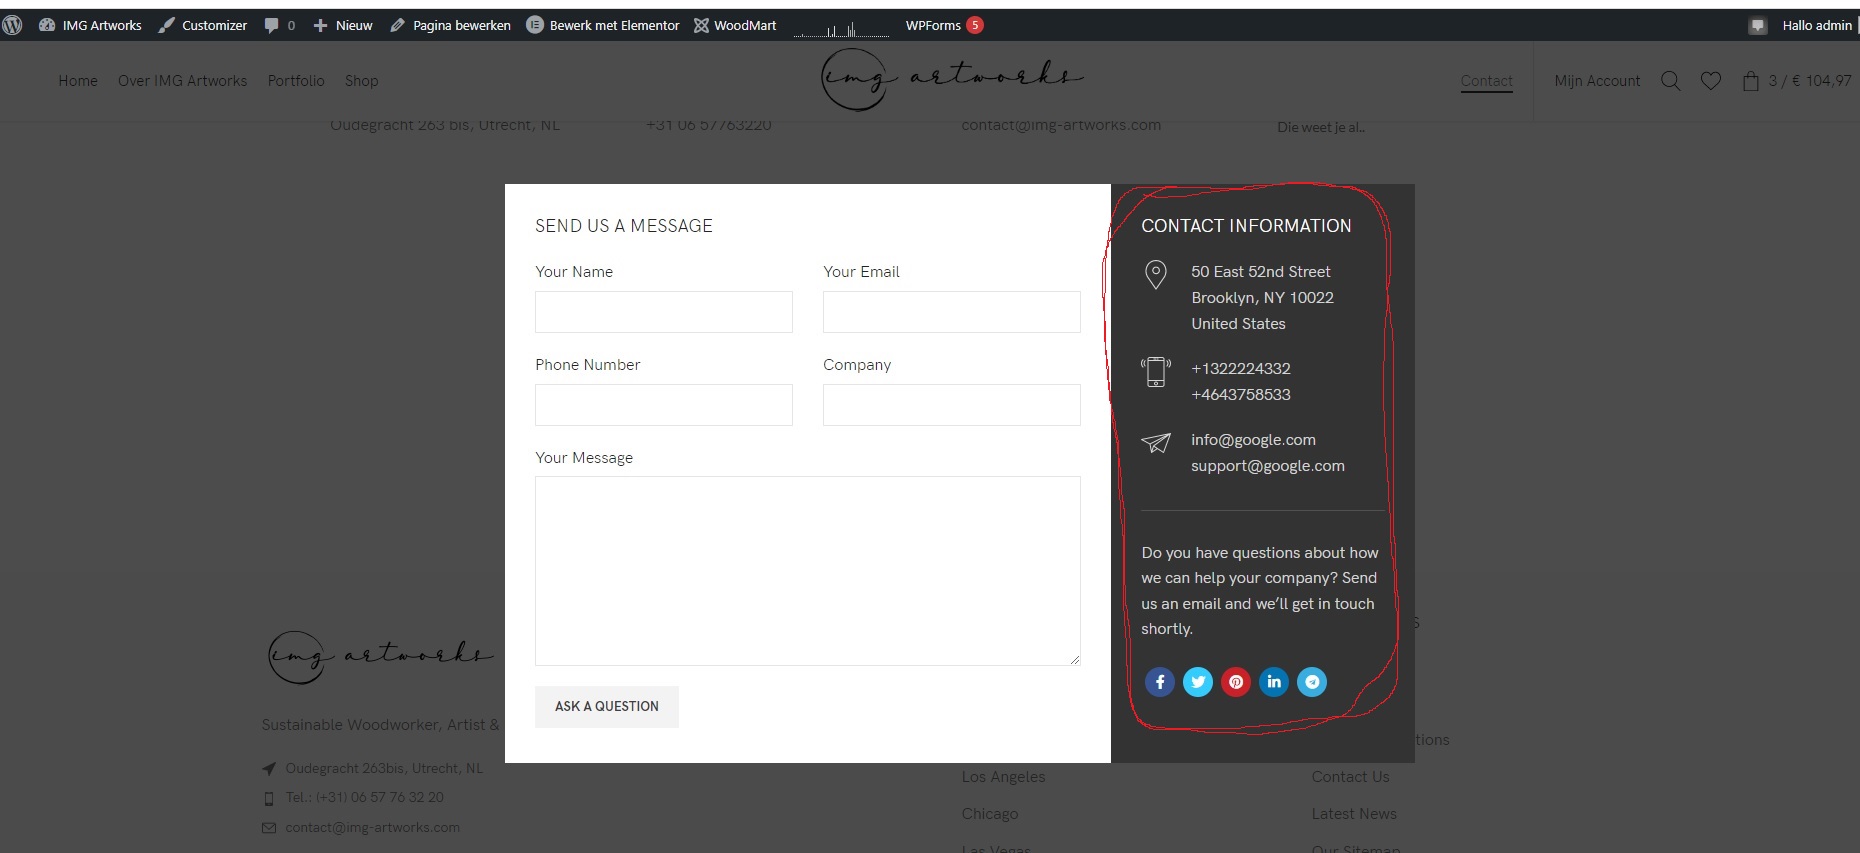Focus the Company field

[x=952, y=405]
